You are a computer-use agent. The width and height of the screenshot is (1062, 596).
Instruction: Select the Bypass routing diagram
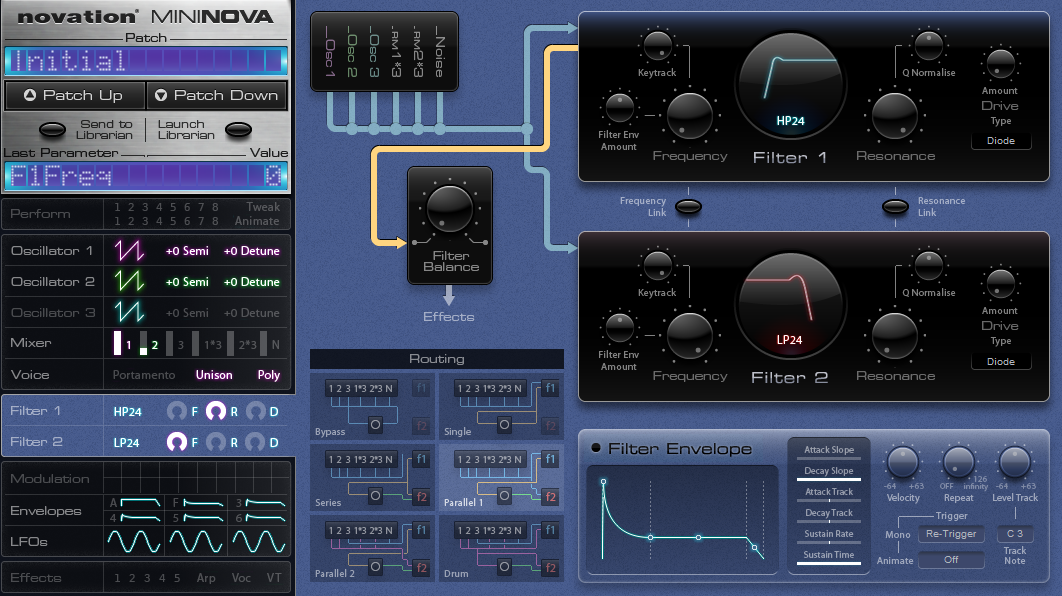pyautogui.click(x=372, y=407)
